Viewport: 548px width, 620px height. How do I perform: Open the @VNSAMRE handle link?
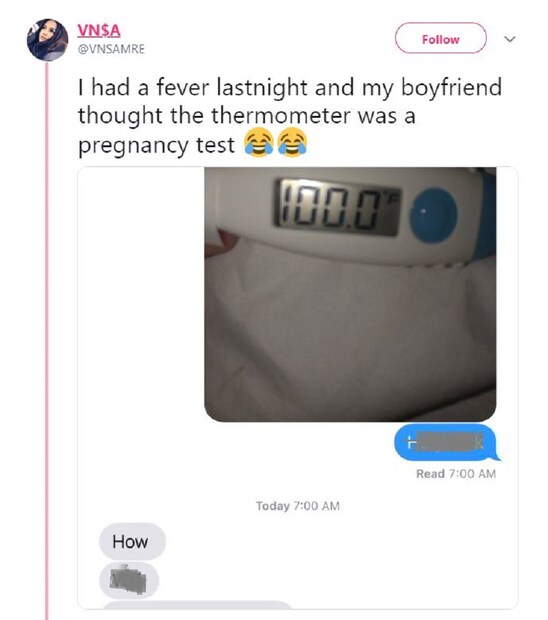(x=111, y=49)
